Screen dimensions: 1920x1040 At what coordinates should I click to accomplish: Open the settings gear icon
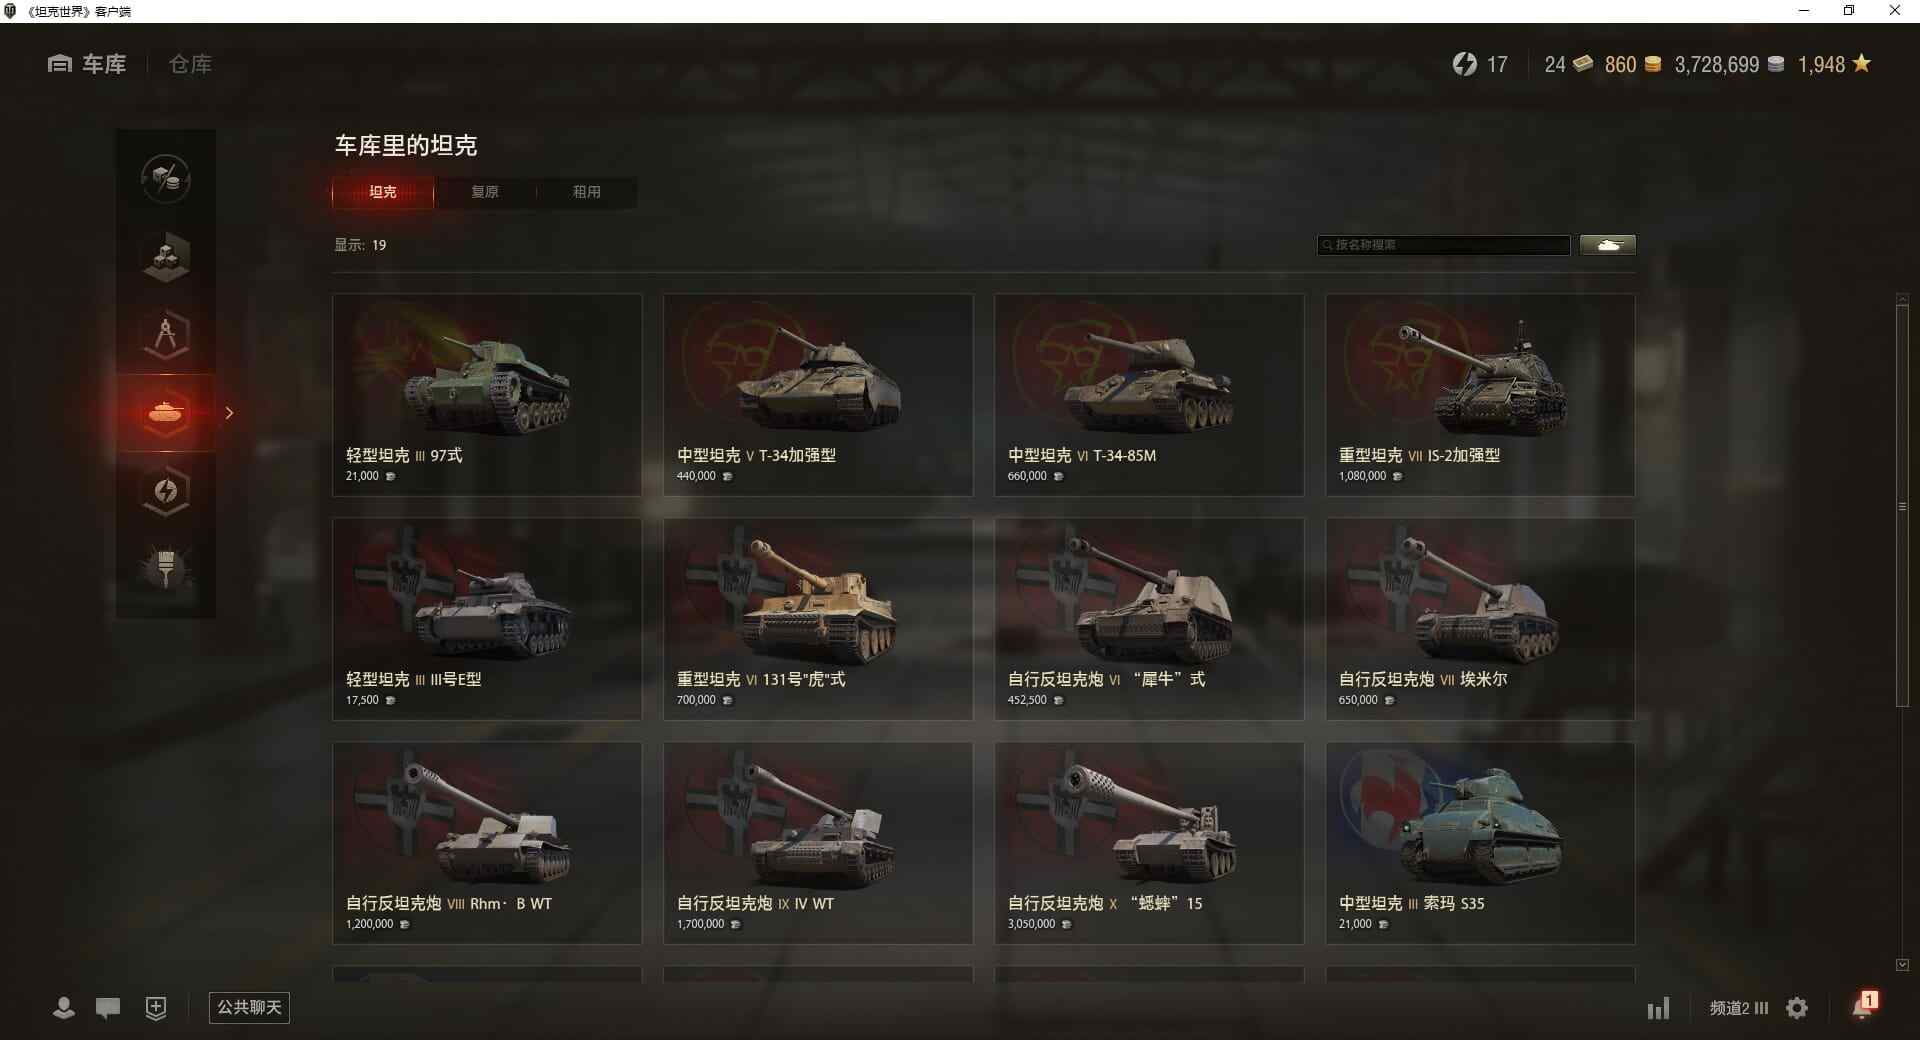1797,1008
